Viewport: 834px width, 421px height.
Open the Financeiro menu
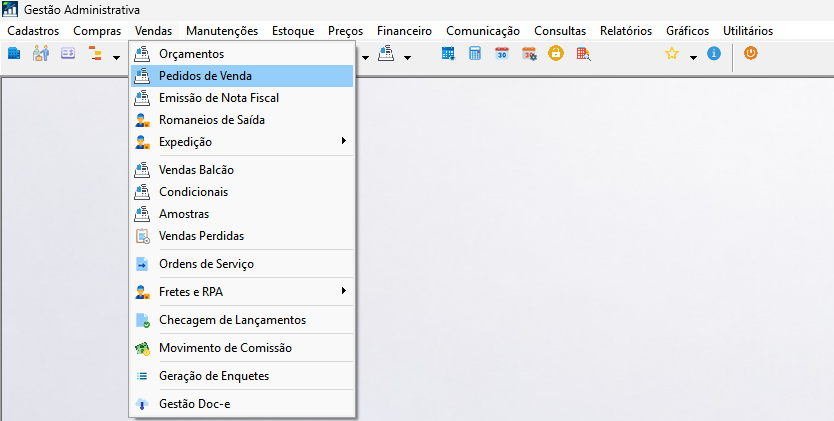tap(404, 31)
